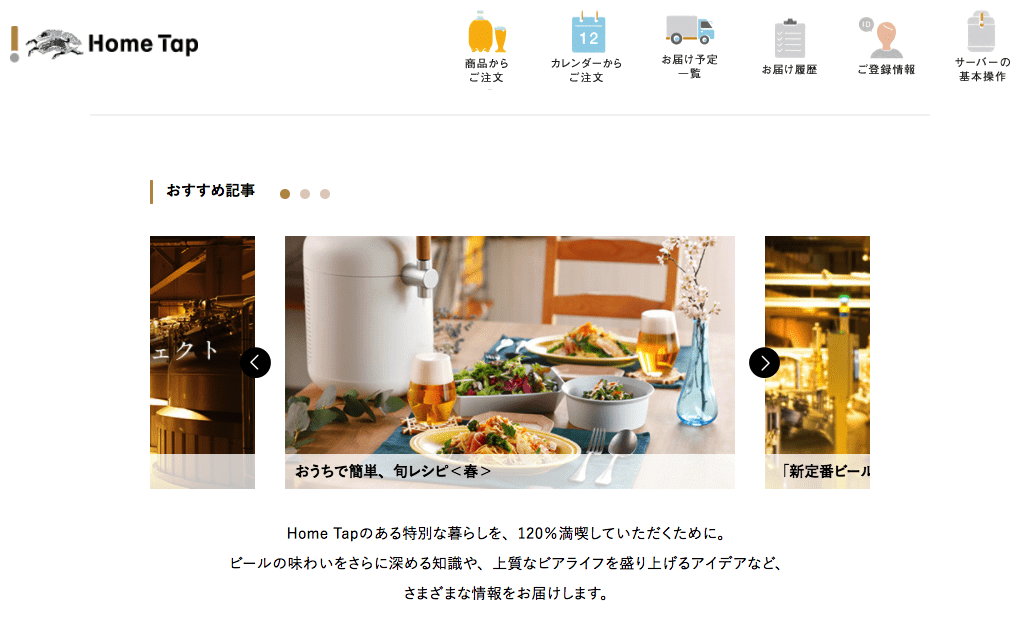Advance carousel with right arrow button
The height and width of the screenshot is (622, 1026).
(x=764, y=362)
